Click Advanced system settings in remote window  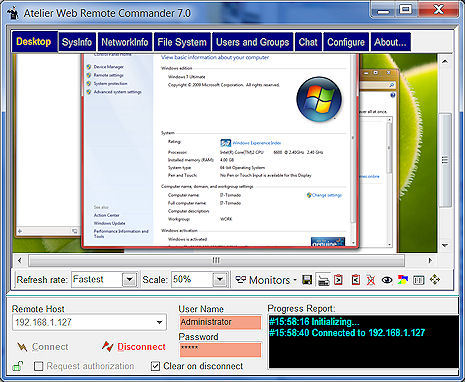[117, 92]
